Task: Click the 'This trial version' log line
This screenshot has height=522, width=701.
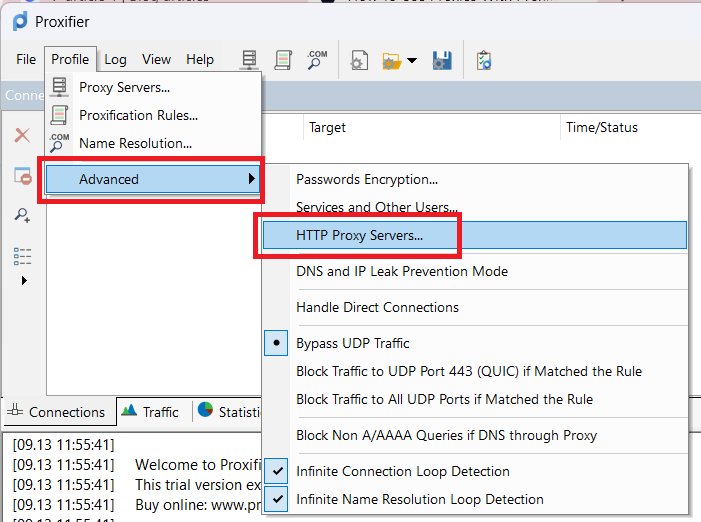Action: [x=198, y=485]
